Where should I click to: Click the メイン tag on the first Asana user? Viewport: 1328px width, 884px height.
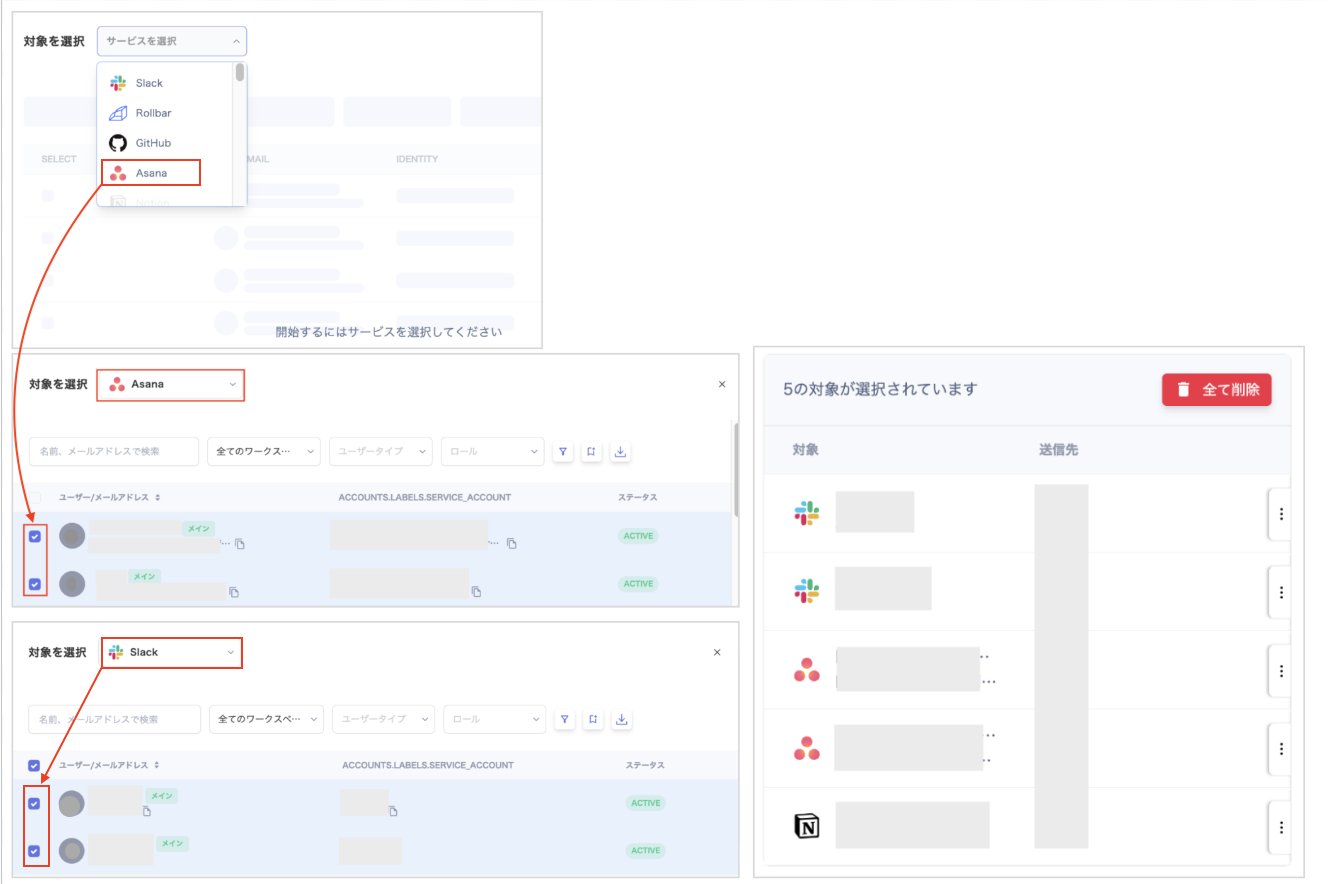[x=198, y=528]
